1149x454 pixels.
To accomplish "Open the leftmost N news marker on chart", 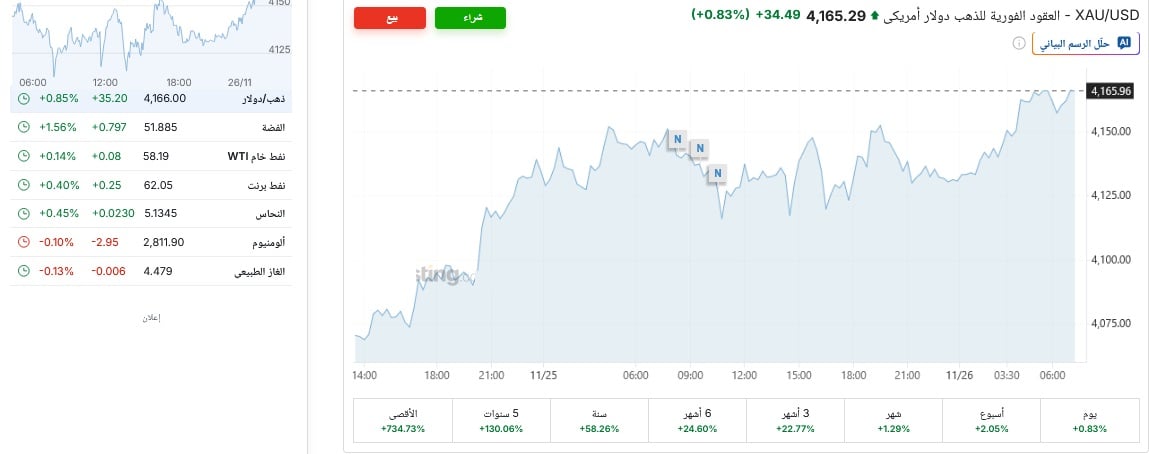I will pos(677,138).
